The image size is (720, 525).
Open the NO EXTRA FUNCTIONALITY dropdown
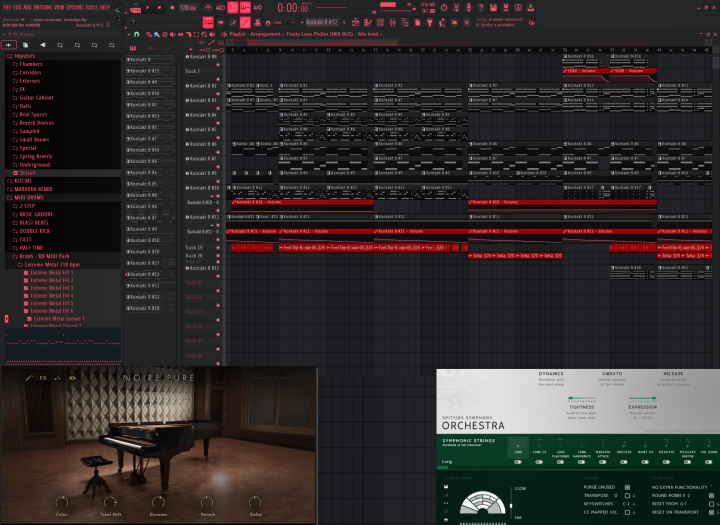click(x=681, y=487)
